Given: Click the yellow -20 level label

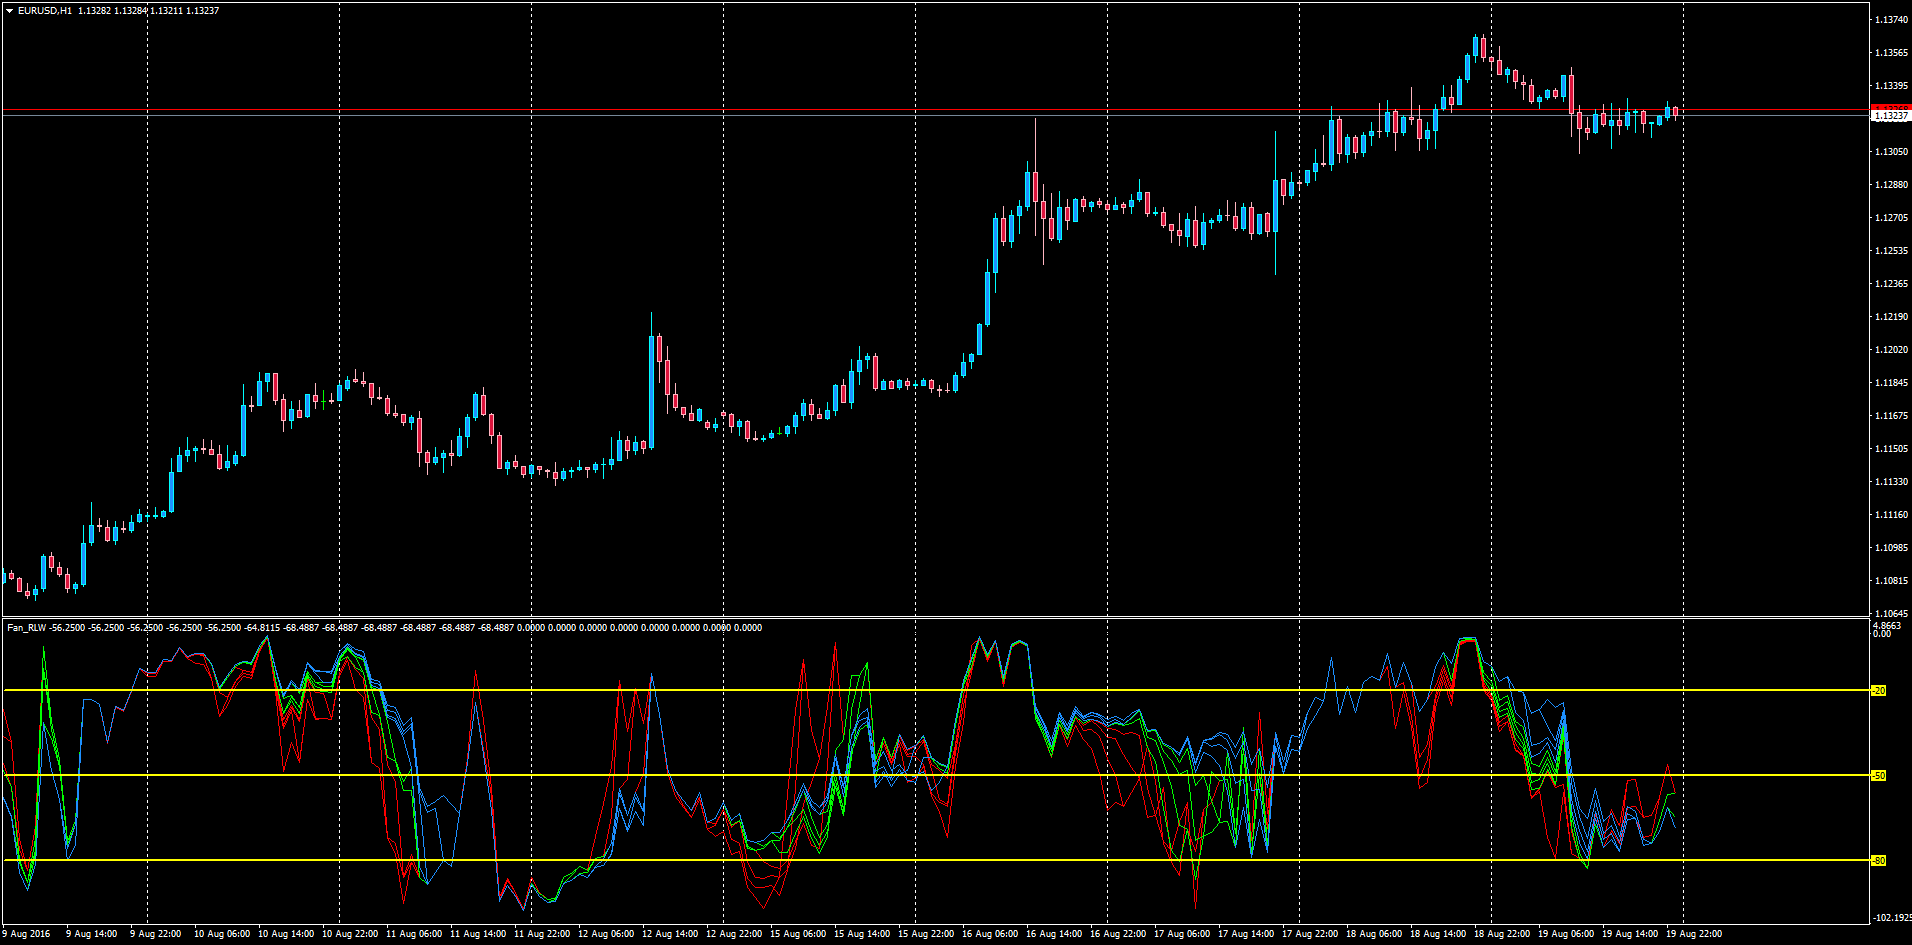Looking at the screenshot, I should point(1878,691).
